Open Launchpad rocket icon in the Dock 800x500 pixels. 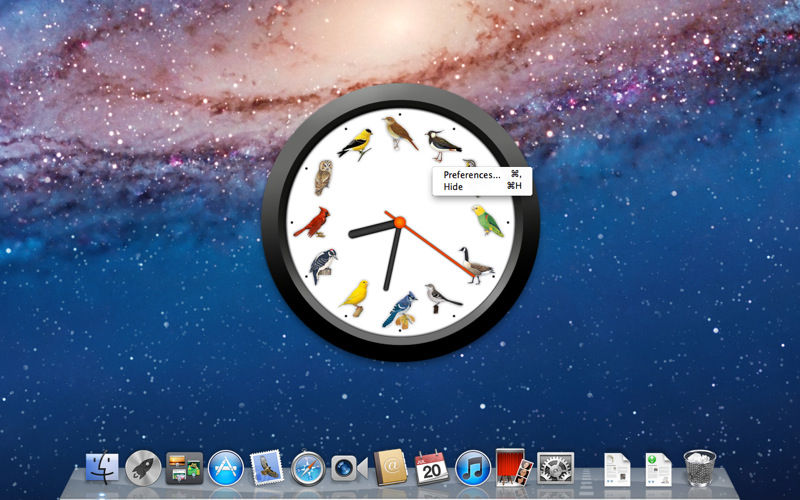click(143, 468)
